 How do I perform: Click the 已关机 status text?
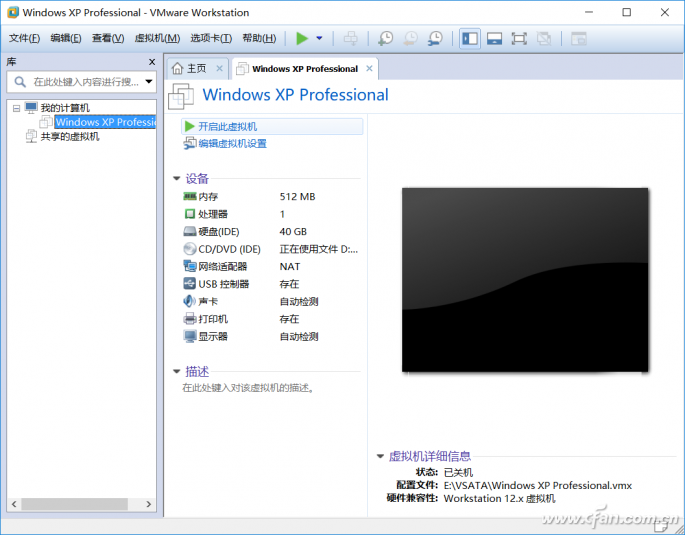point(458,472)
